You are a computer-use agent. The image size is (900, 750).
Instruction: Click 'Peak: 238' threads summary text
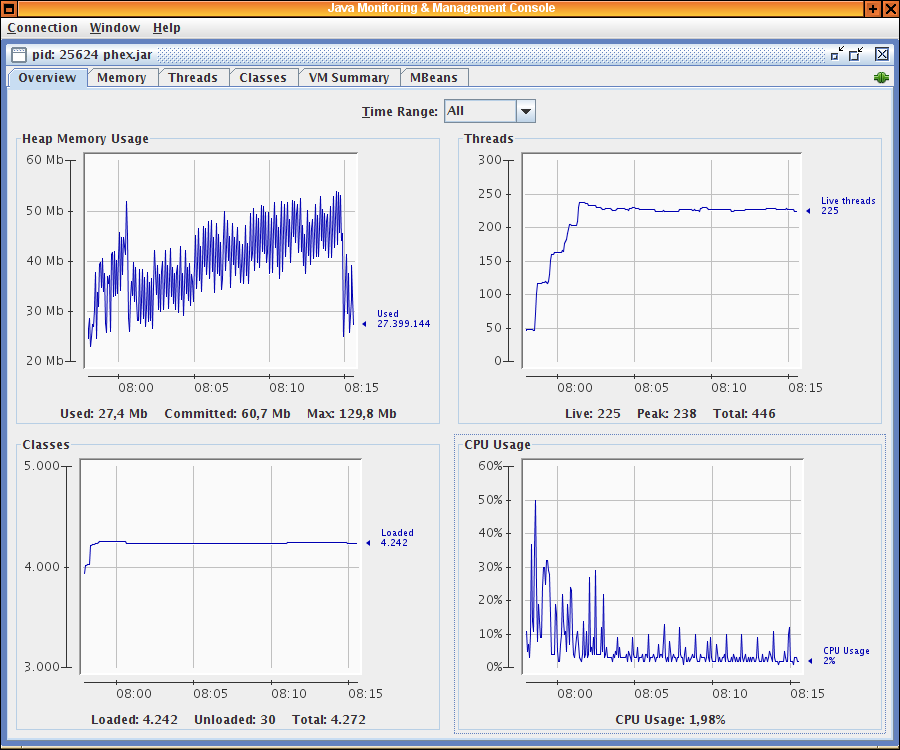(x=667, y=414)
